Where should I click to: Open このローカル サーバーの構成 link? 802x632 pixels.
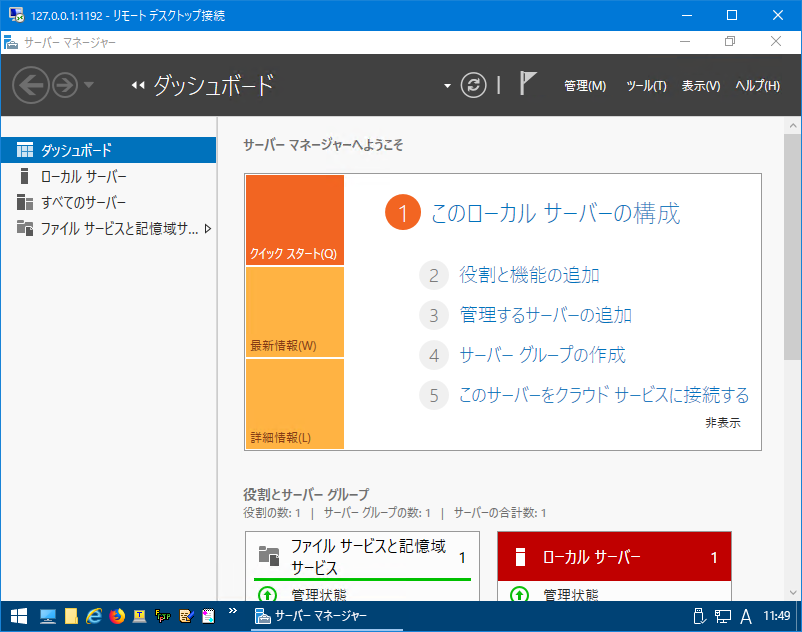555,213
